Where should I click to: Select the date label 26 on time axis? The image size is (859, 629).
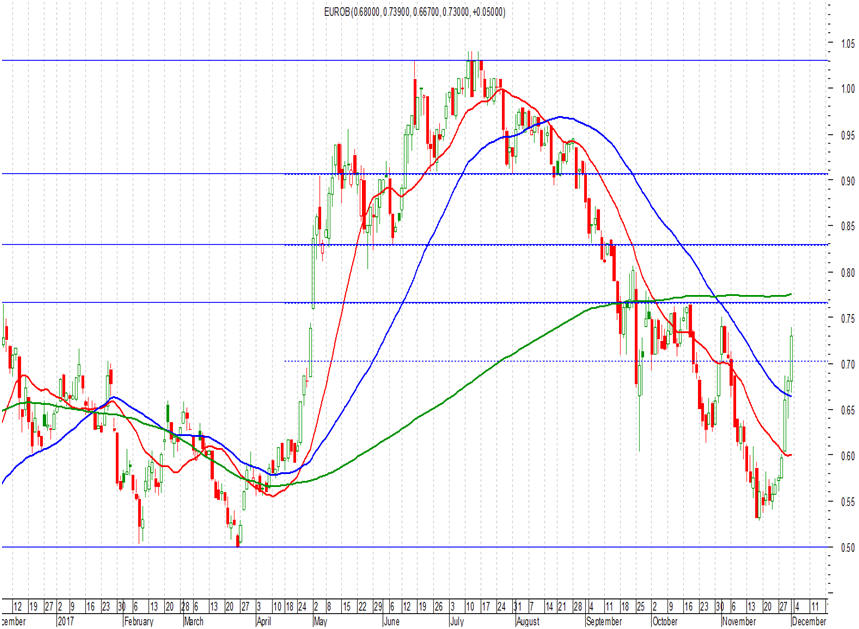click(438, 607)
